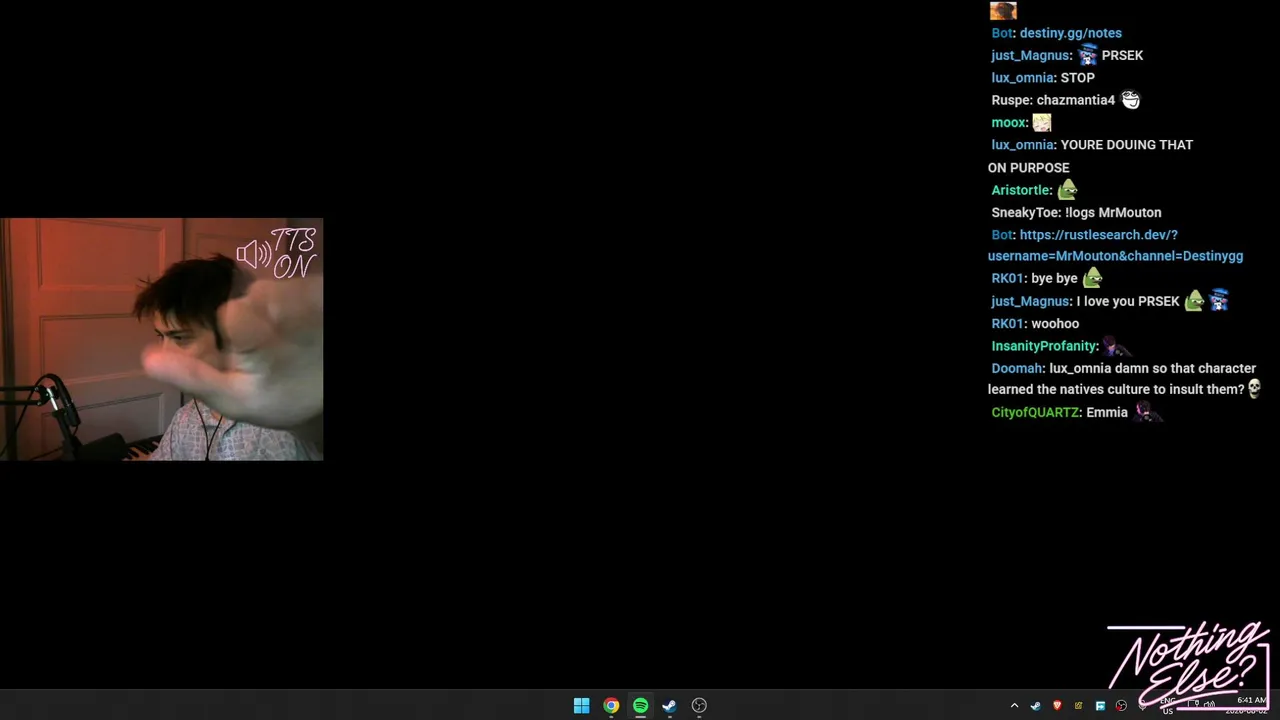Image resolution: width=1280 pixels, height=720 pixels.
Task: Open Google Chrome from the taskbar
Action: pyautogui.click(x=611, y=706)
